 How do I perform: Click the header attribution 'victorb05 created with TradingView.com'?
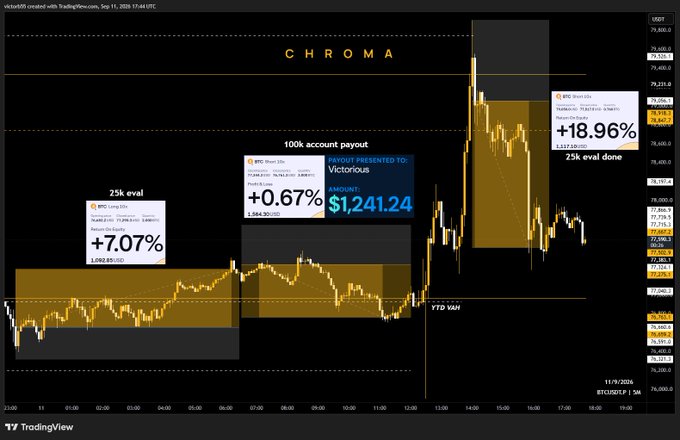80,6
